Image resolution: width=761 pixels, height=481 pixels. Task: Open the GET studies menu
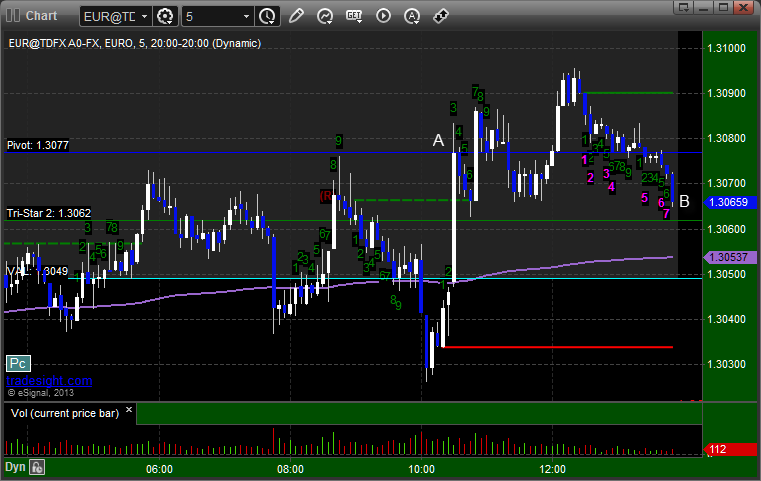click(354, 16)
